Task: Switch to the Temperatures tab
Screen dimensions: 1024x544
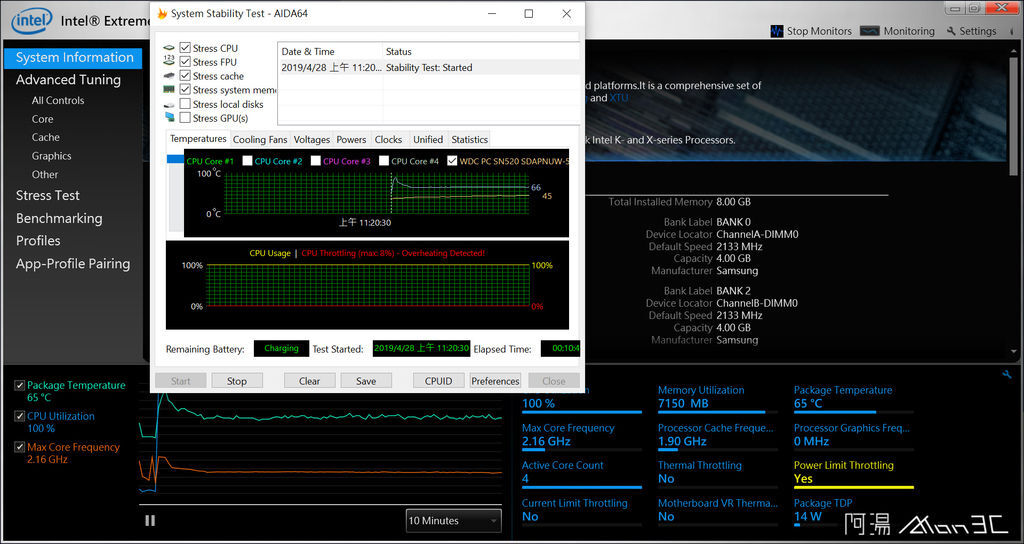Action: (198, 138)
